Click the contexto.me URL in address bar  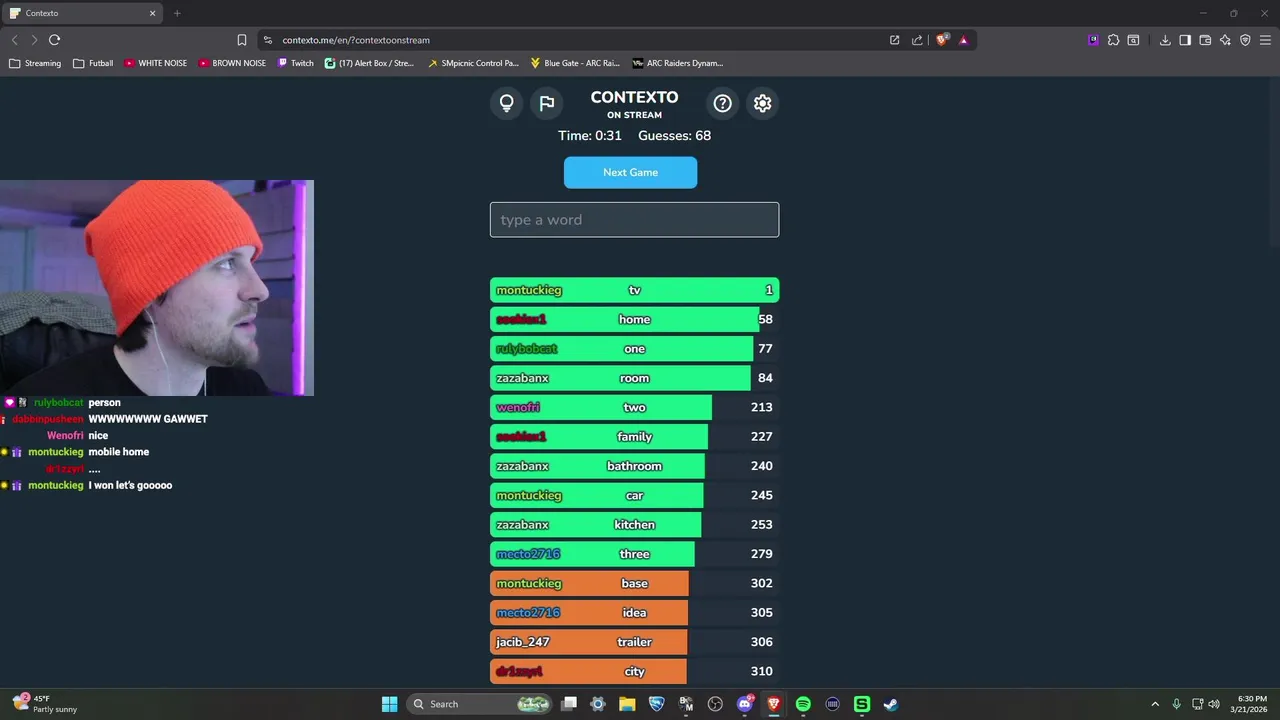click(x=356, y=40)
